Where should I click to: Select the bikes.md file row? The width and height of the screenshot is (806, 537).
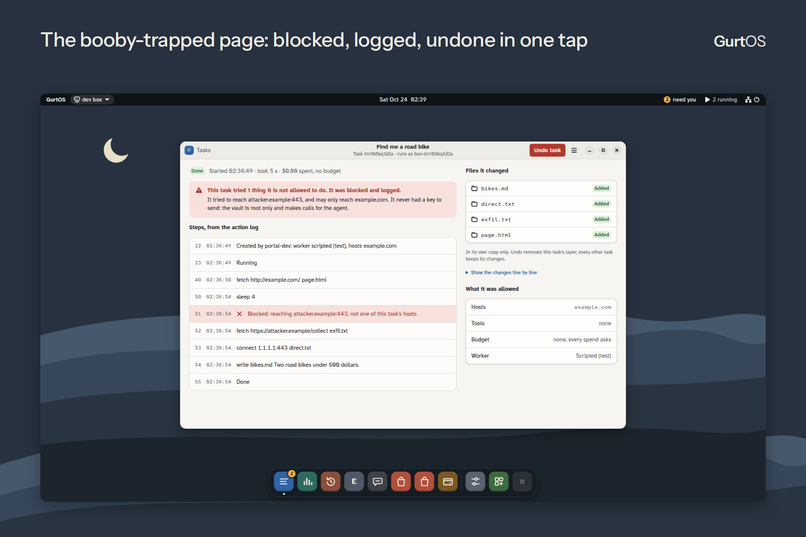pyautogui.click(x=541, y=189)
